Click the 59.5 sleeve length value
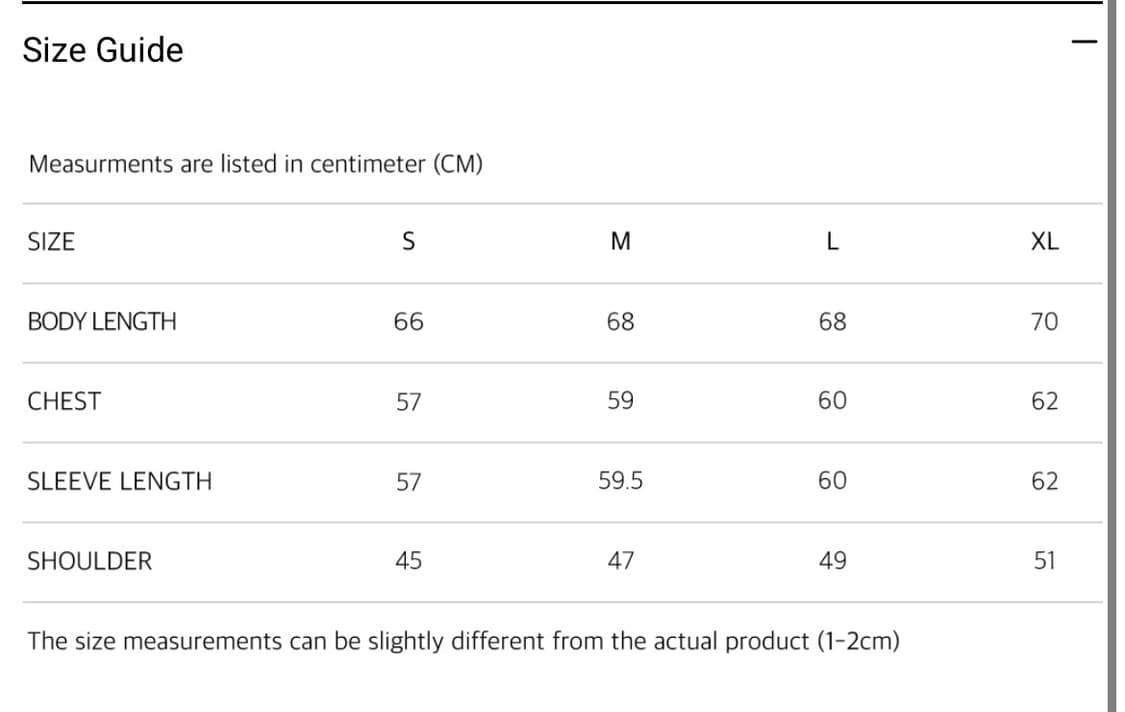The width and height of the screenshot is (1125, 712). 620,481
